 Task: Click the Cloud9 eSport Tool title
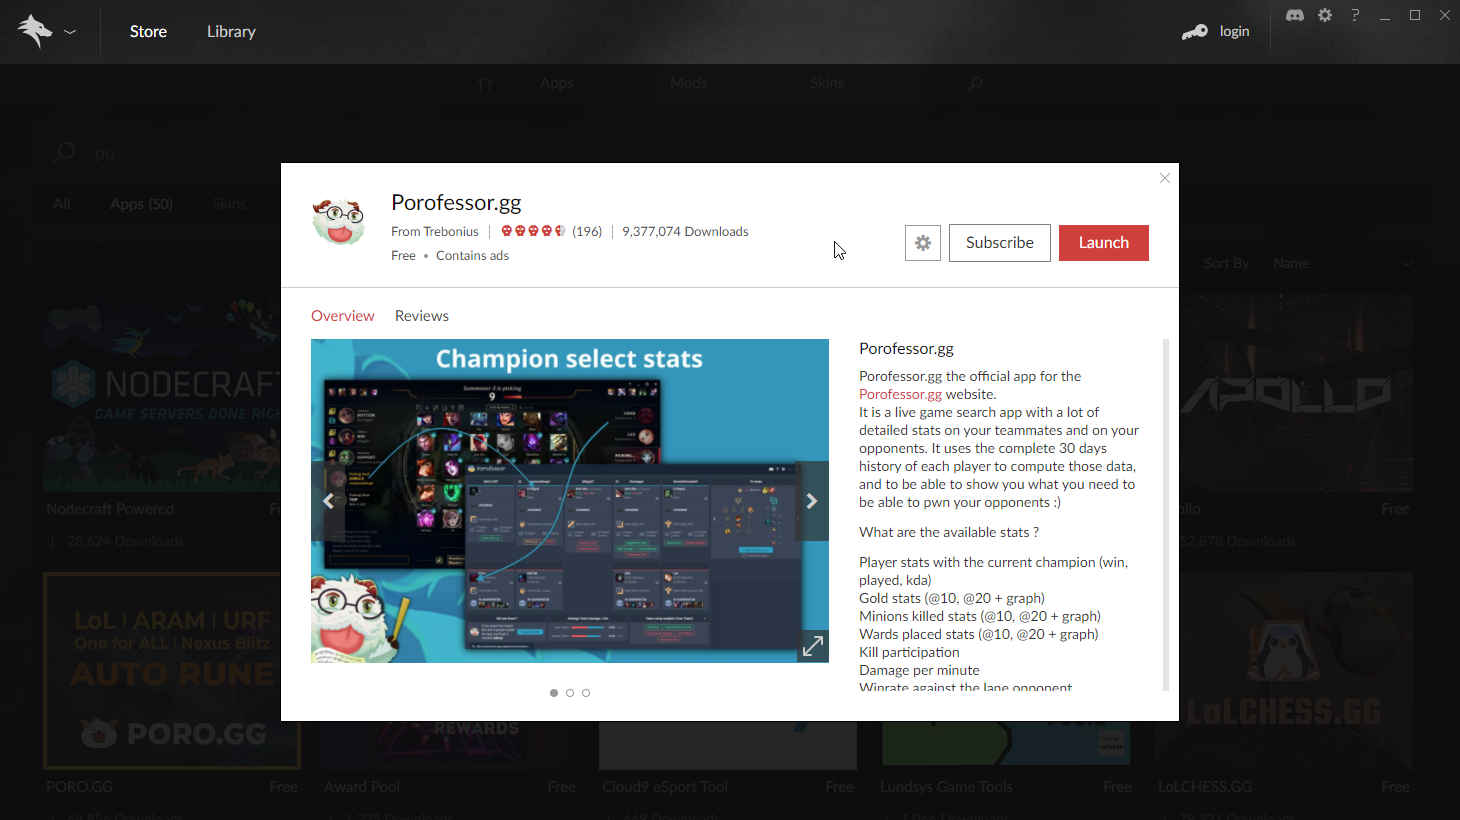tap(665, 787)
